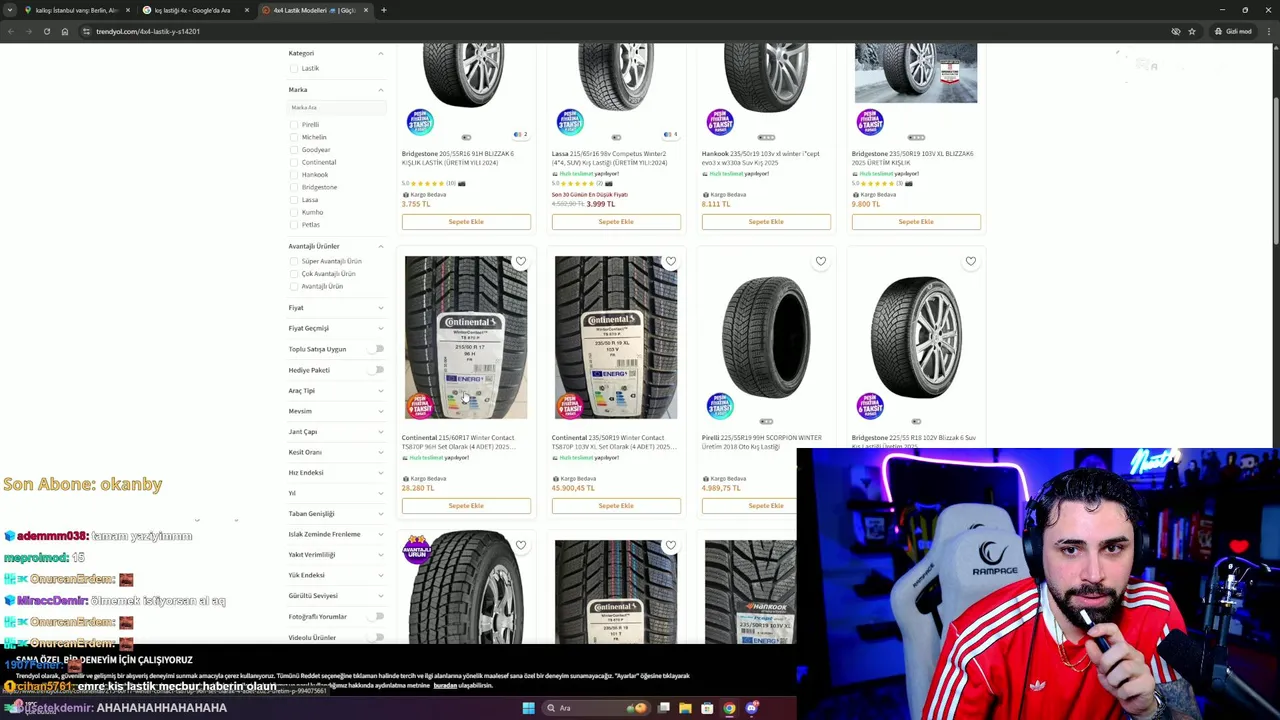Collapse the Marka filter section
Image resolution: width=1280 pixels, height=720 pixels.
[380, 90]
